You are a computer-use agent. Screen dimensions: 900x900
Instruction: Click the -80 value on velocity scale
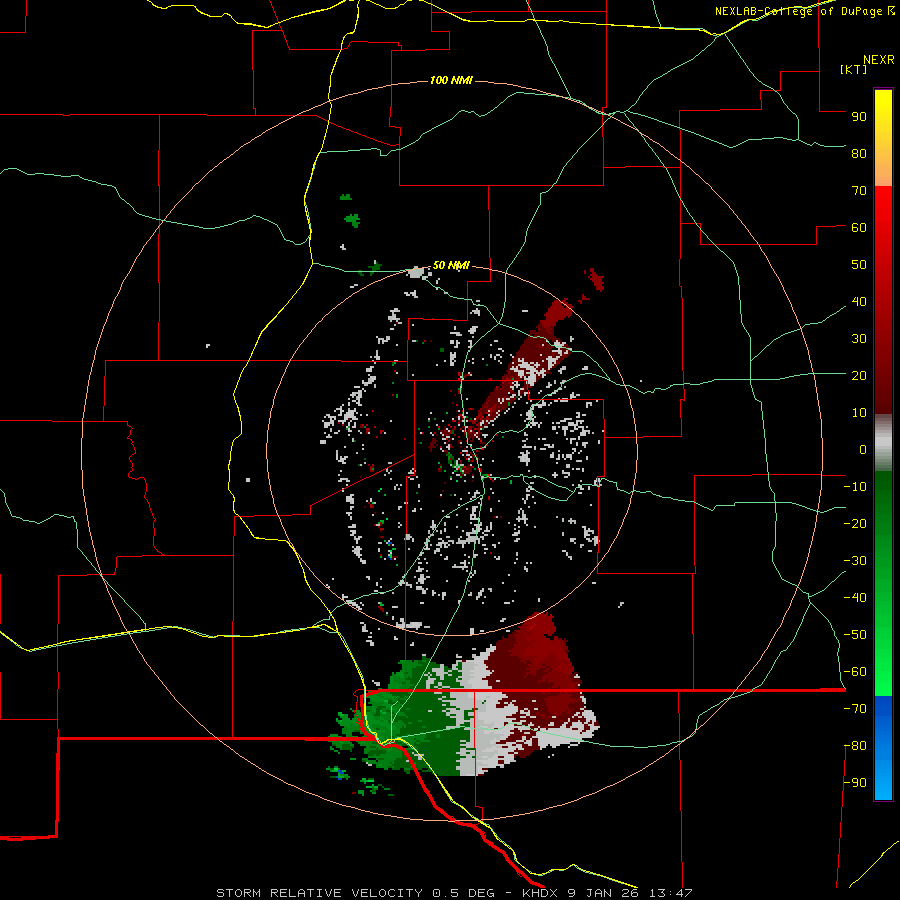click(x=855, y=746)
